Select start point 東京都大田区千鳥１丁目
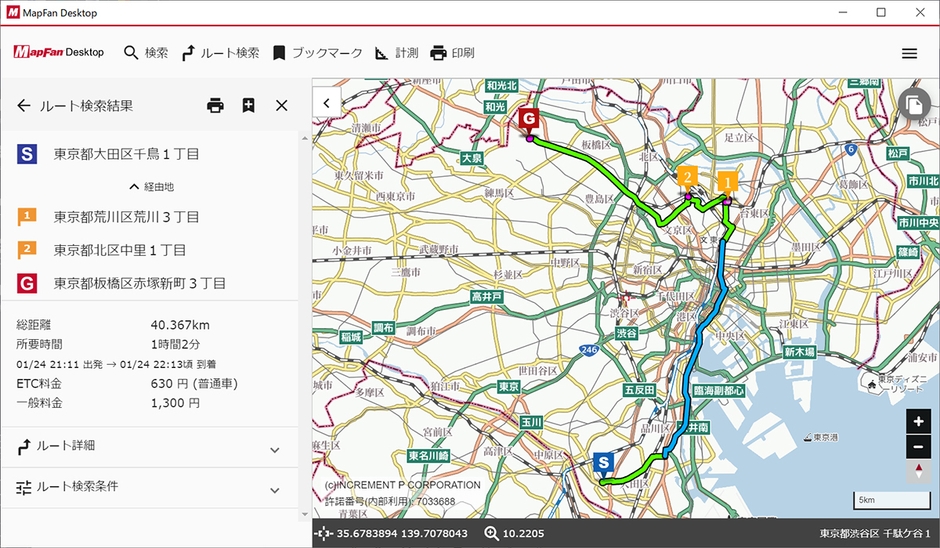Viewport: 940px width, 548px height. tap(126, 154)
